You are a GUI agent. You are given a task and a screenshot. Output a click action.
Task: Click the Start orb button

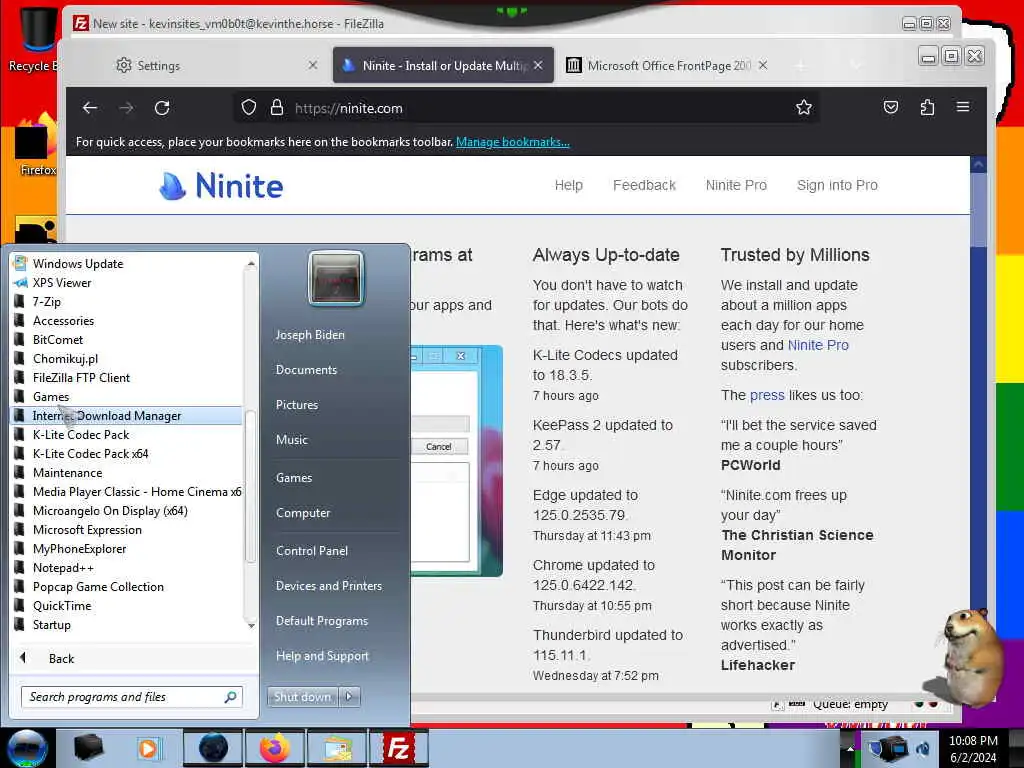tap(27, 748)
